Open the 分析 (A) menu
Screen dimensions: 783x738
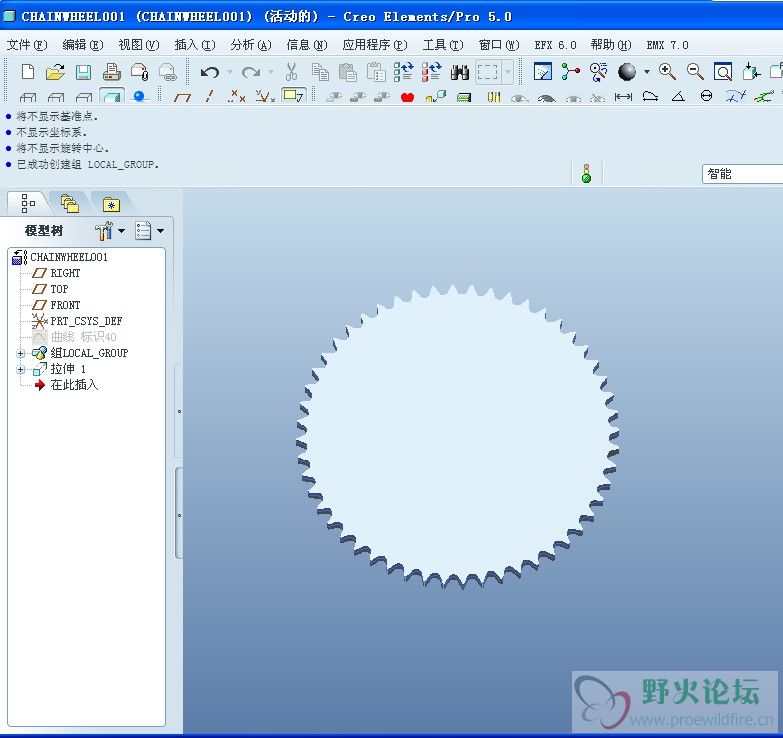251,45
